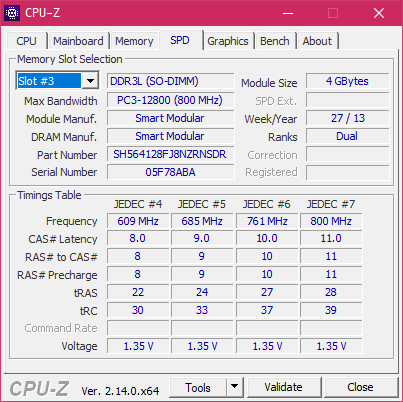Close the window with the X icon

(x=379, y=13)
